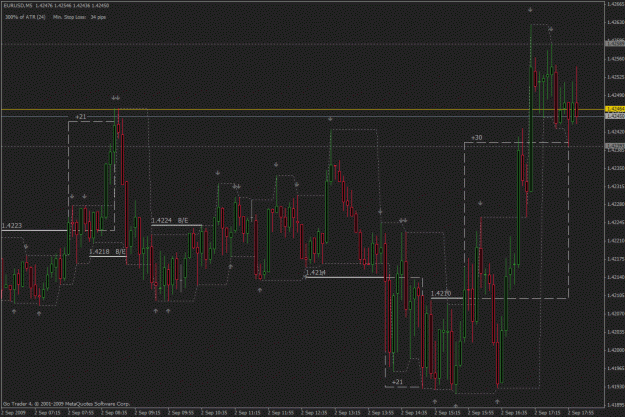Image resolution: width=625 pixels, height=417 pixels.
Task: Click 1.42525 on the price scale
Action: tap(616, 77)
